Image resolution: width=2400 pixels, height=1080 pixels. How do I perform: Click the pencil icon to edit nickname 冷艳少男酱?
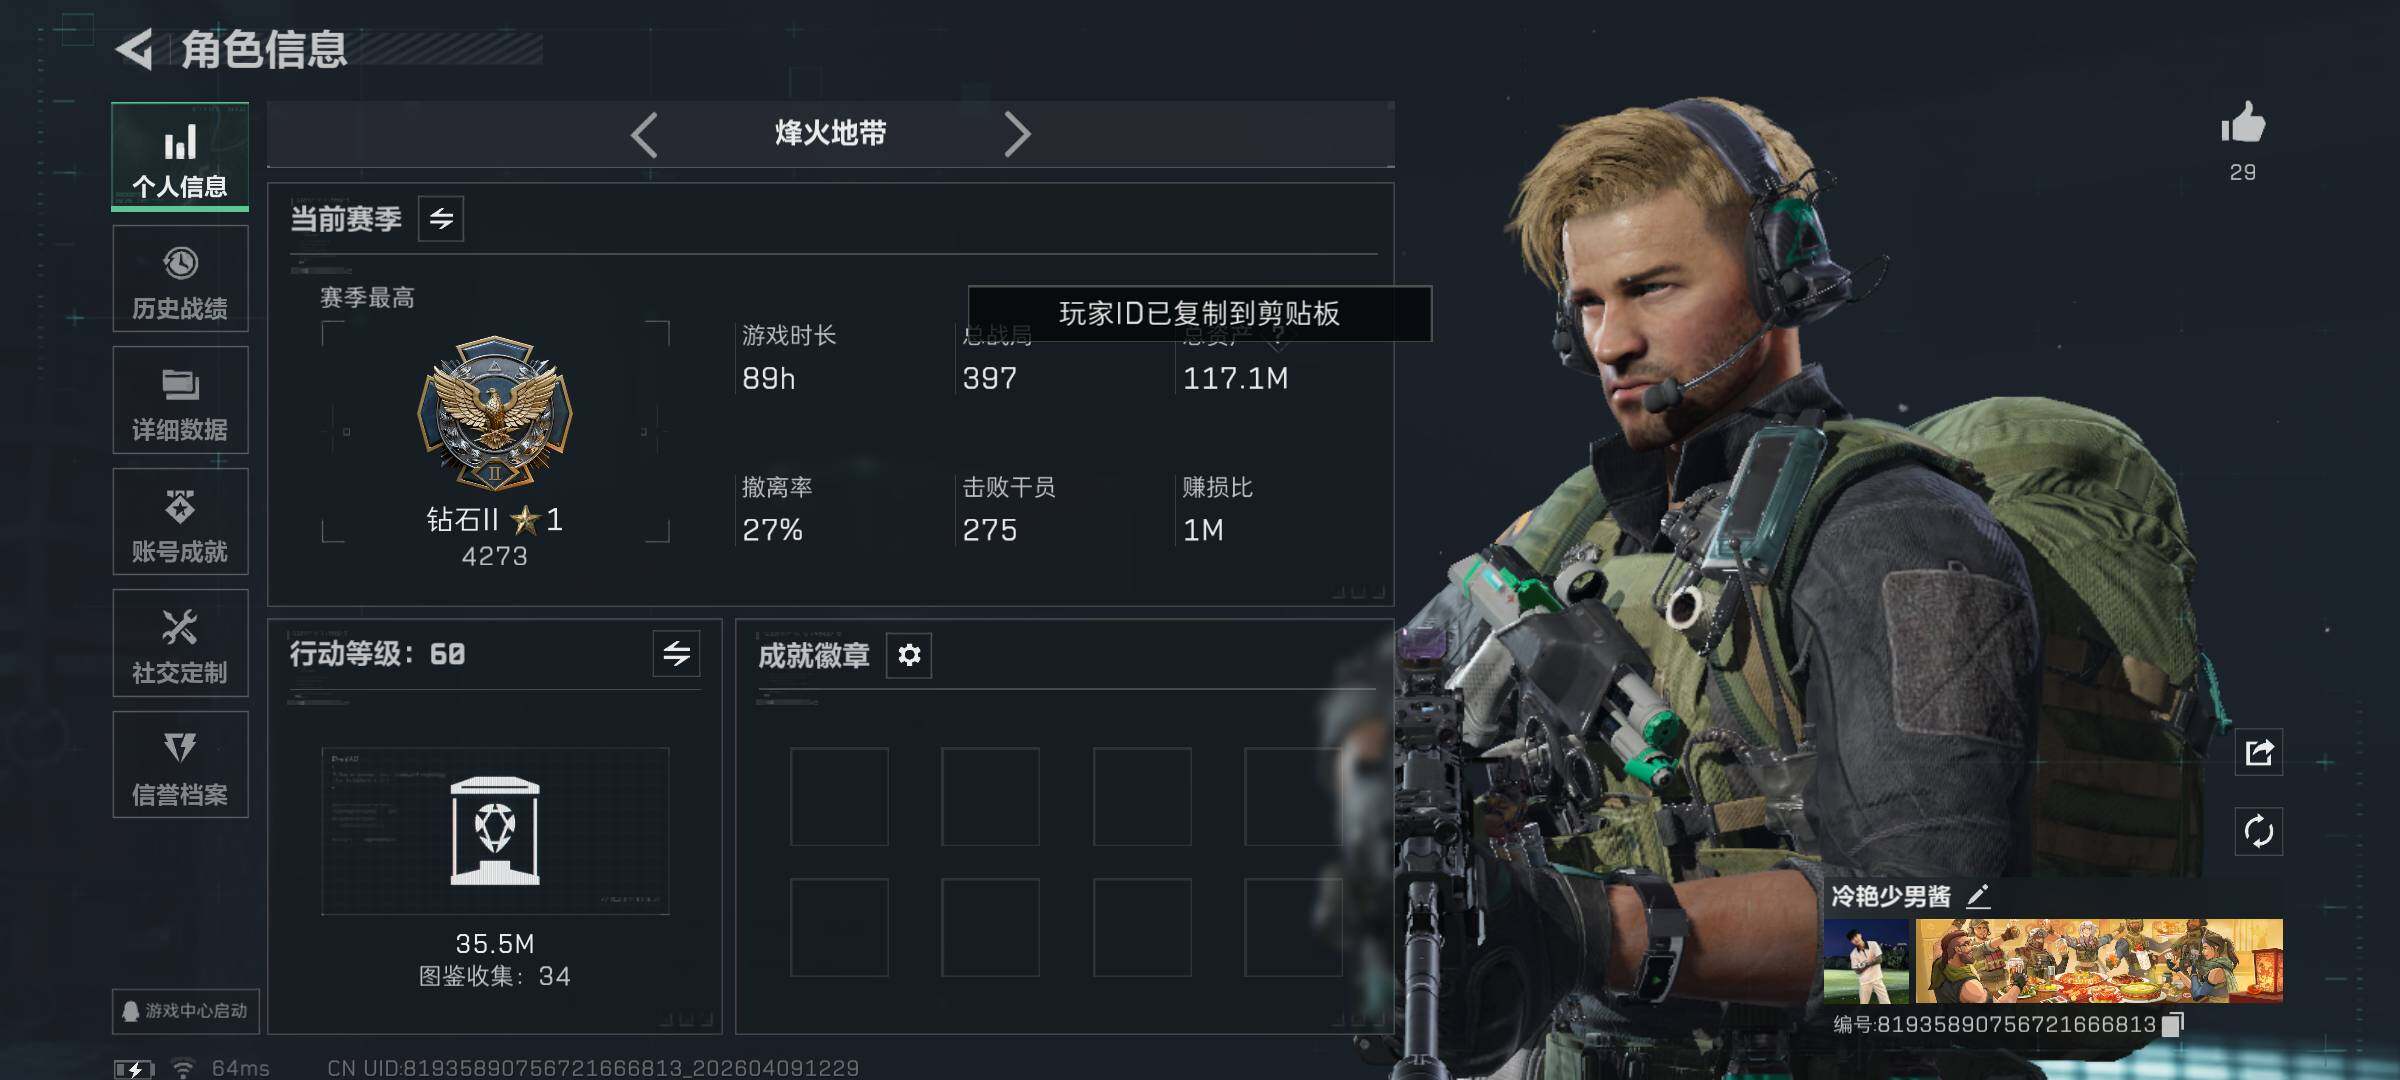pos(1978,896)
